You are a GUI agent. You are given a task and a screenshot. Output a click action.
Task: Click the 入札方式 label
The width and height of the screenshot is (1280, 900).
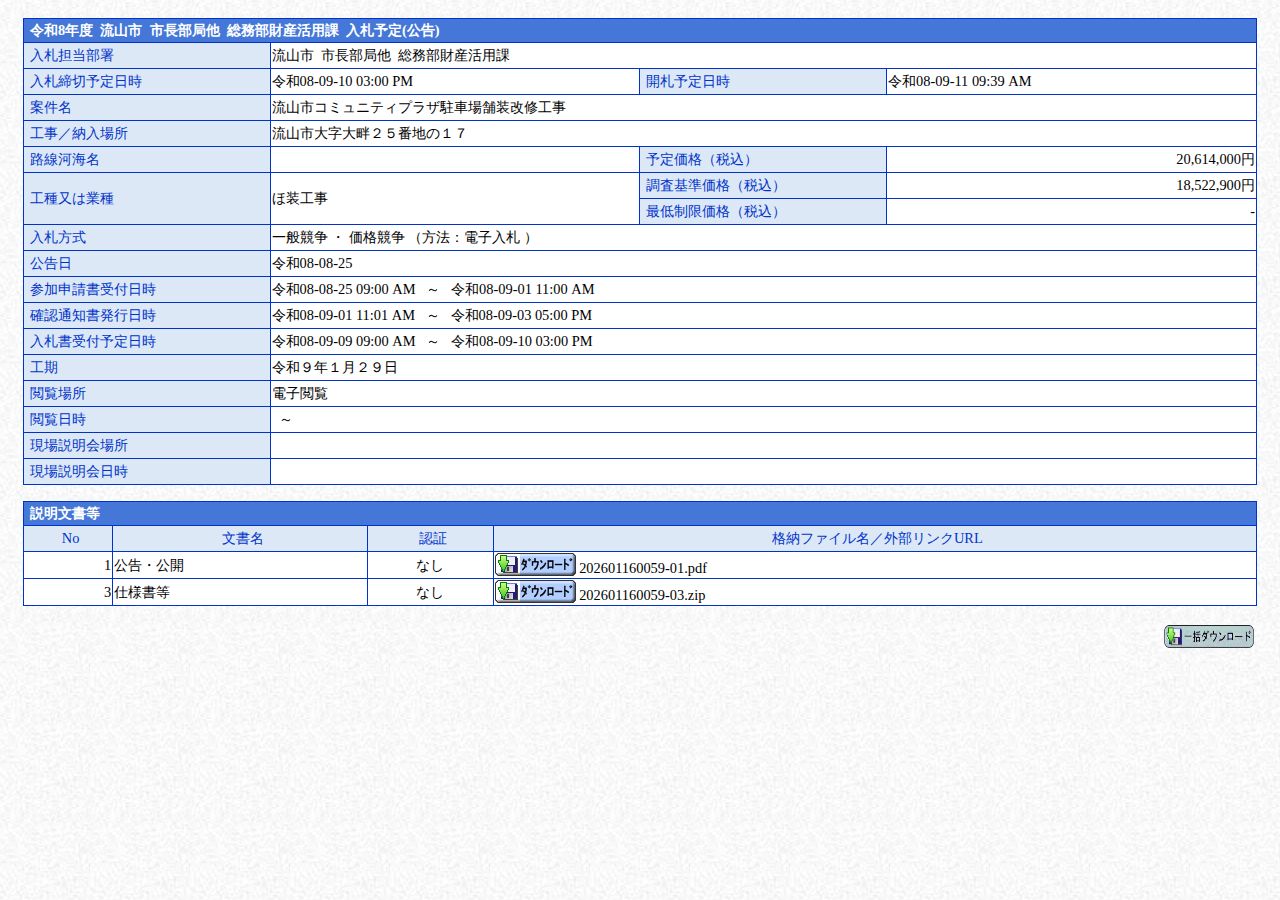coord(58,238)
